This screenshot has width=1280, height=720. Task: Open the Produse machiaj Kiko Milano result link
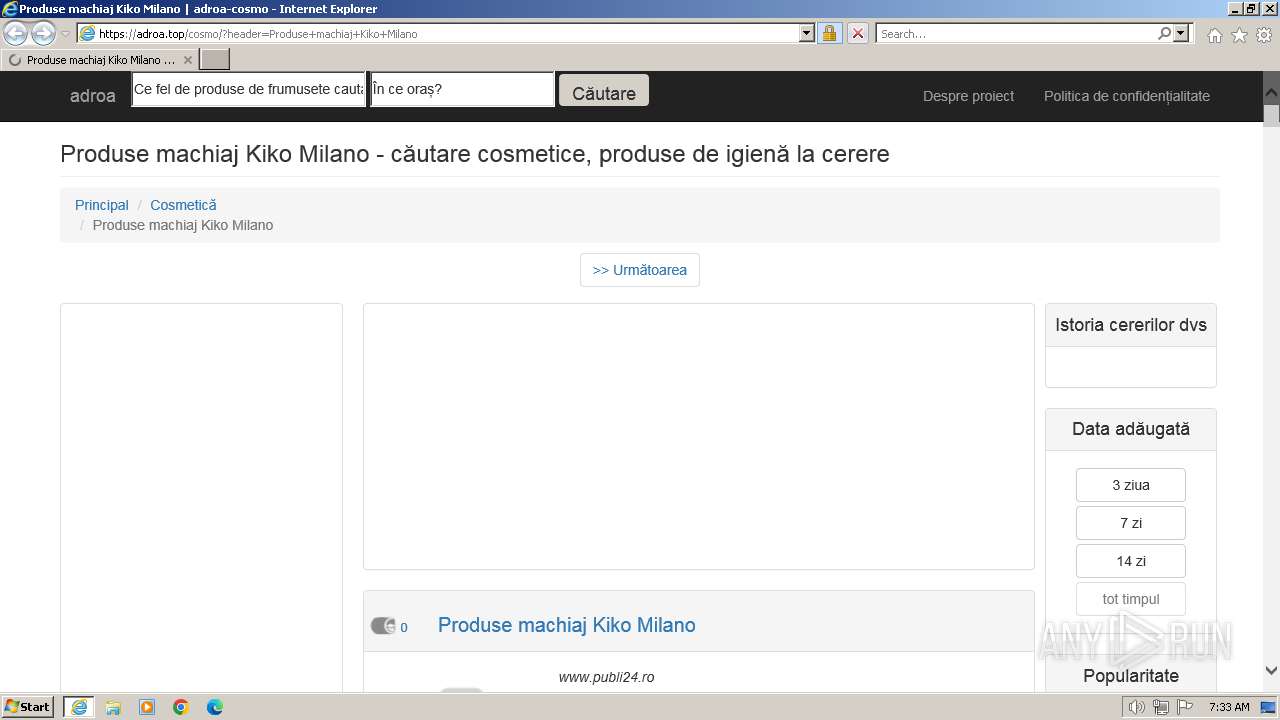click(567, 625)
